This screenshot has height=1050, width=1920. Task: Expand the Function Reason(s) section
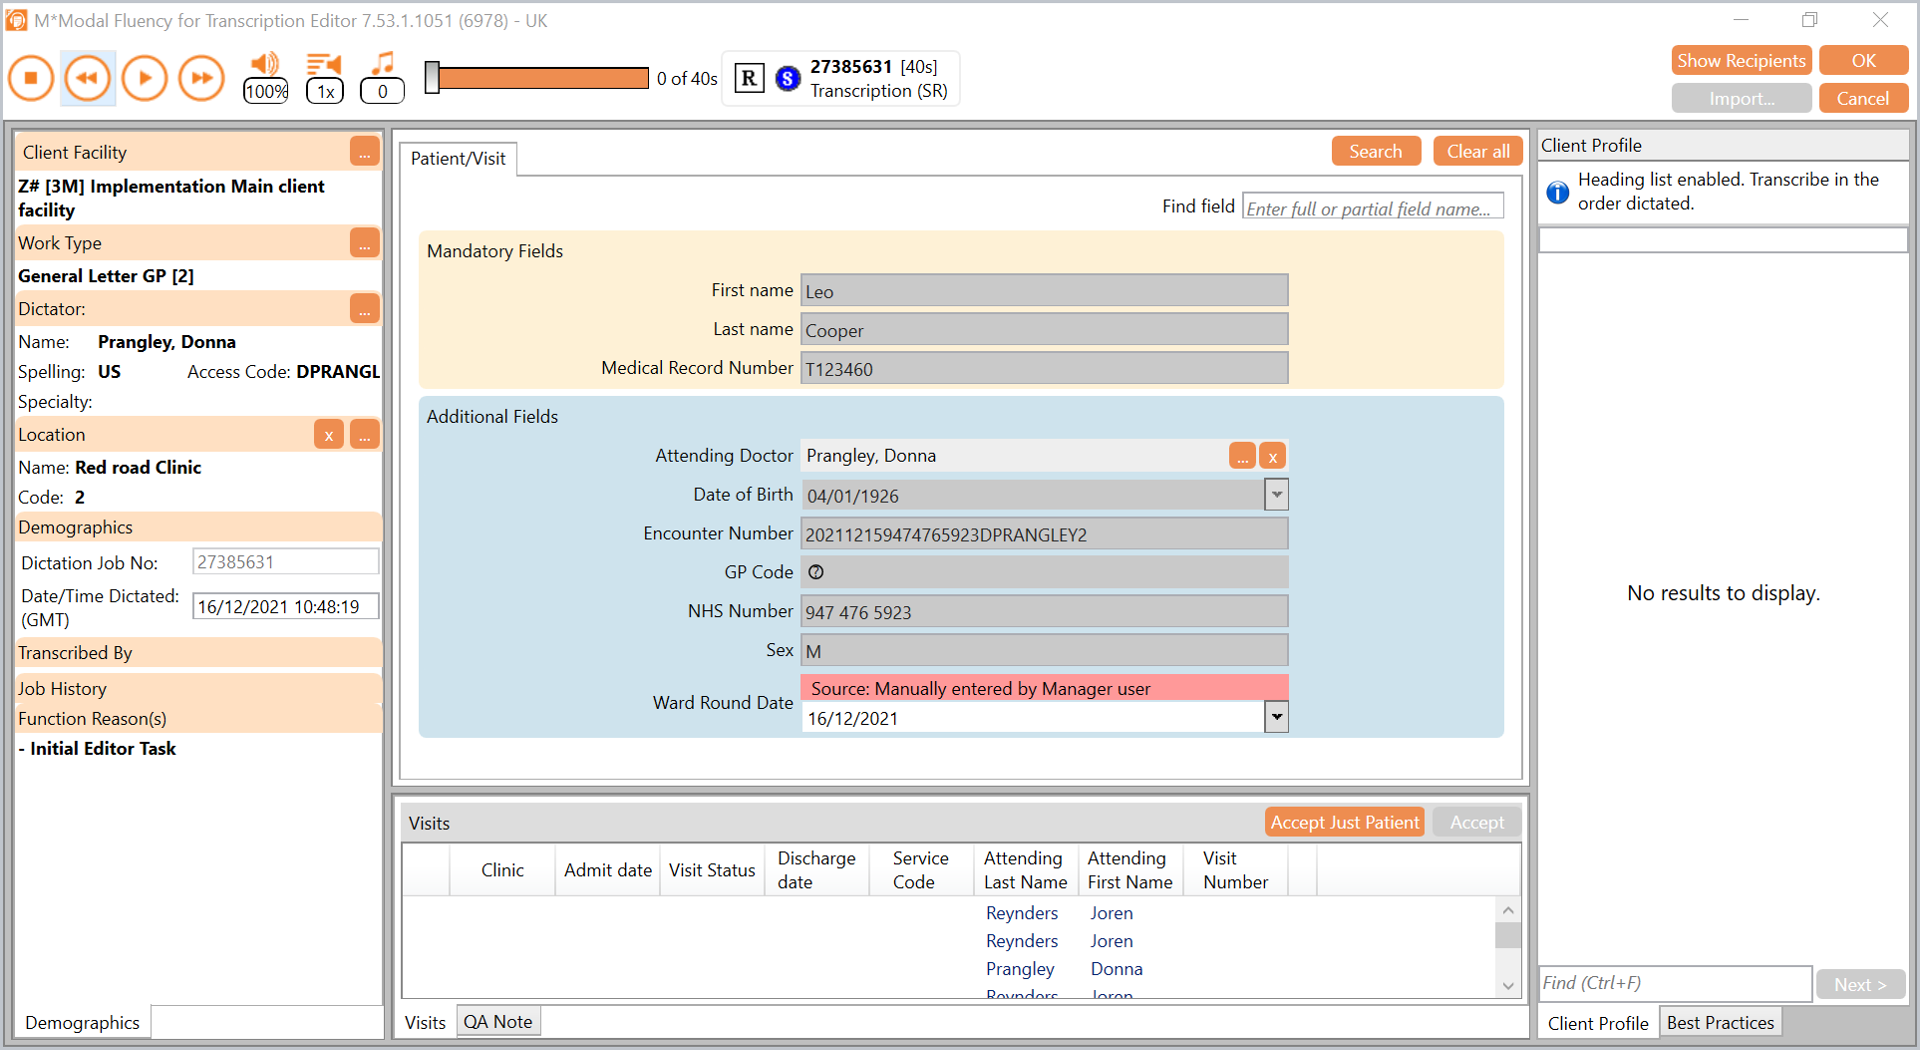pos(198,719)
